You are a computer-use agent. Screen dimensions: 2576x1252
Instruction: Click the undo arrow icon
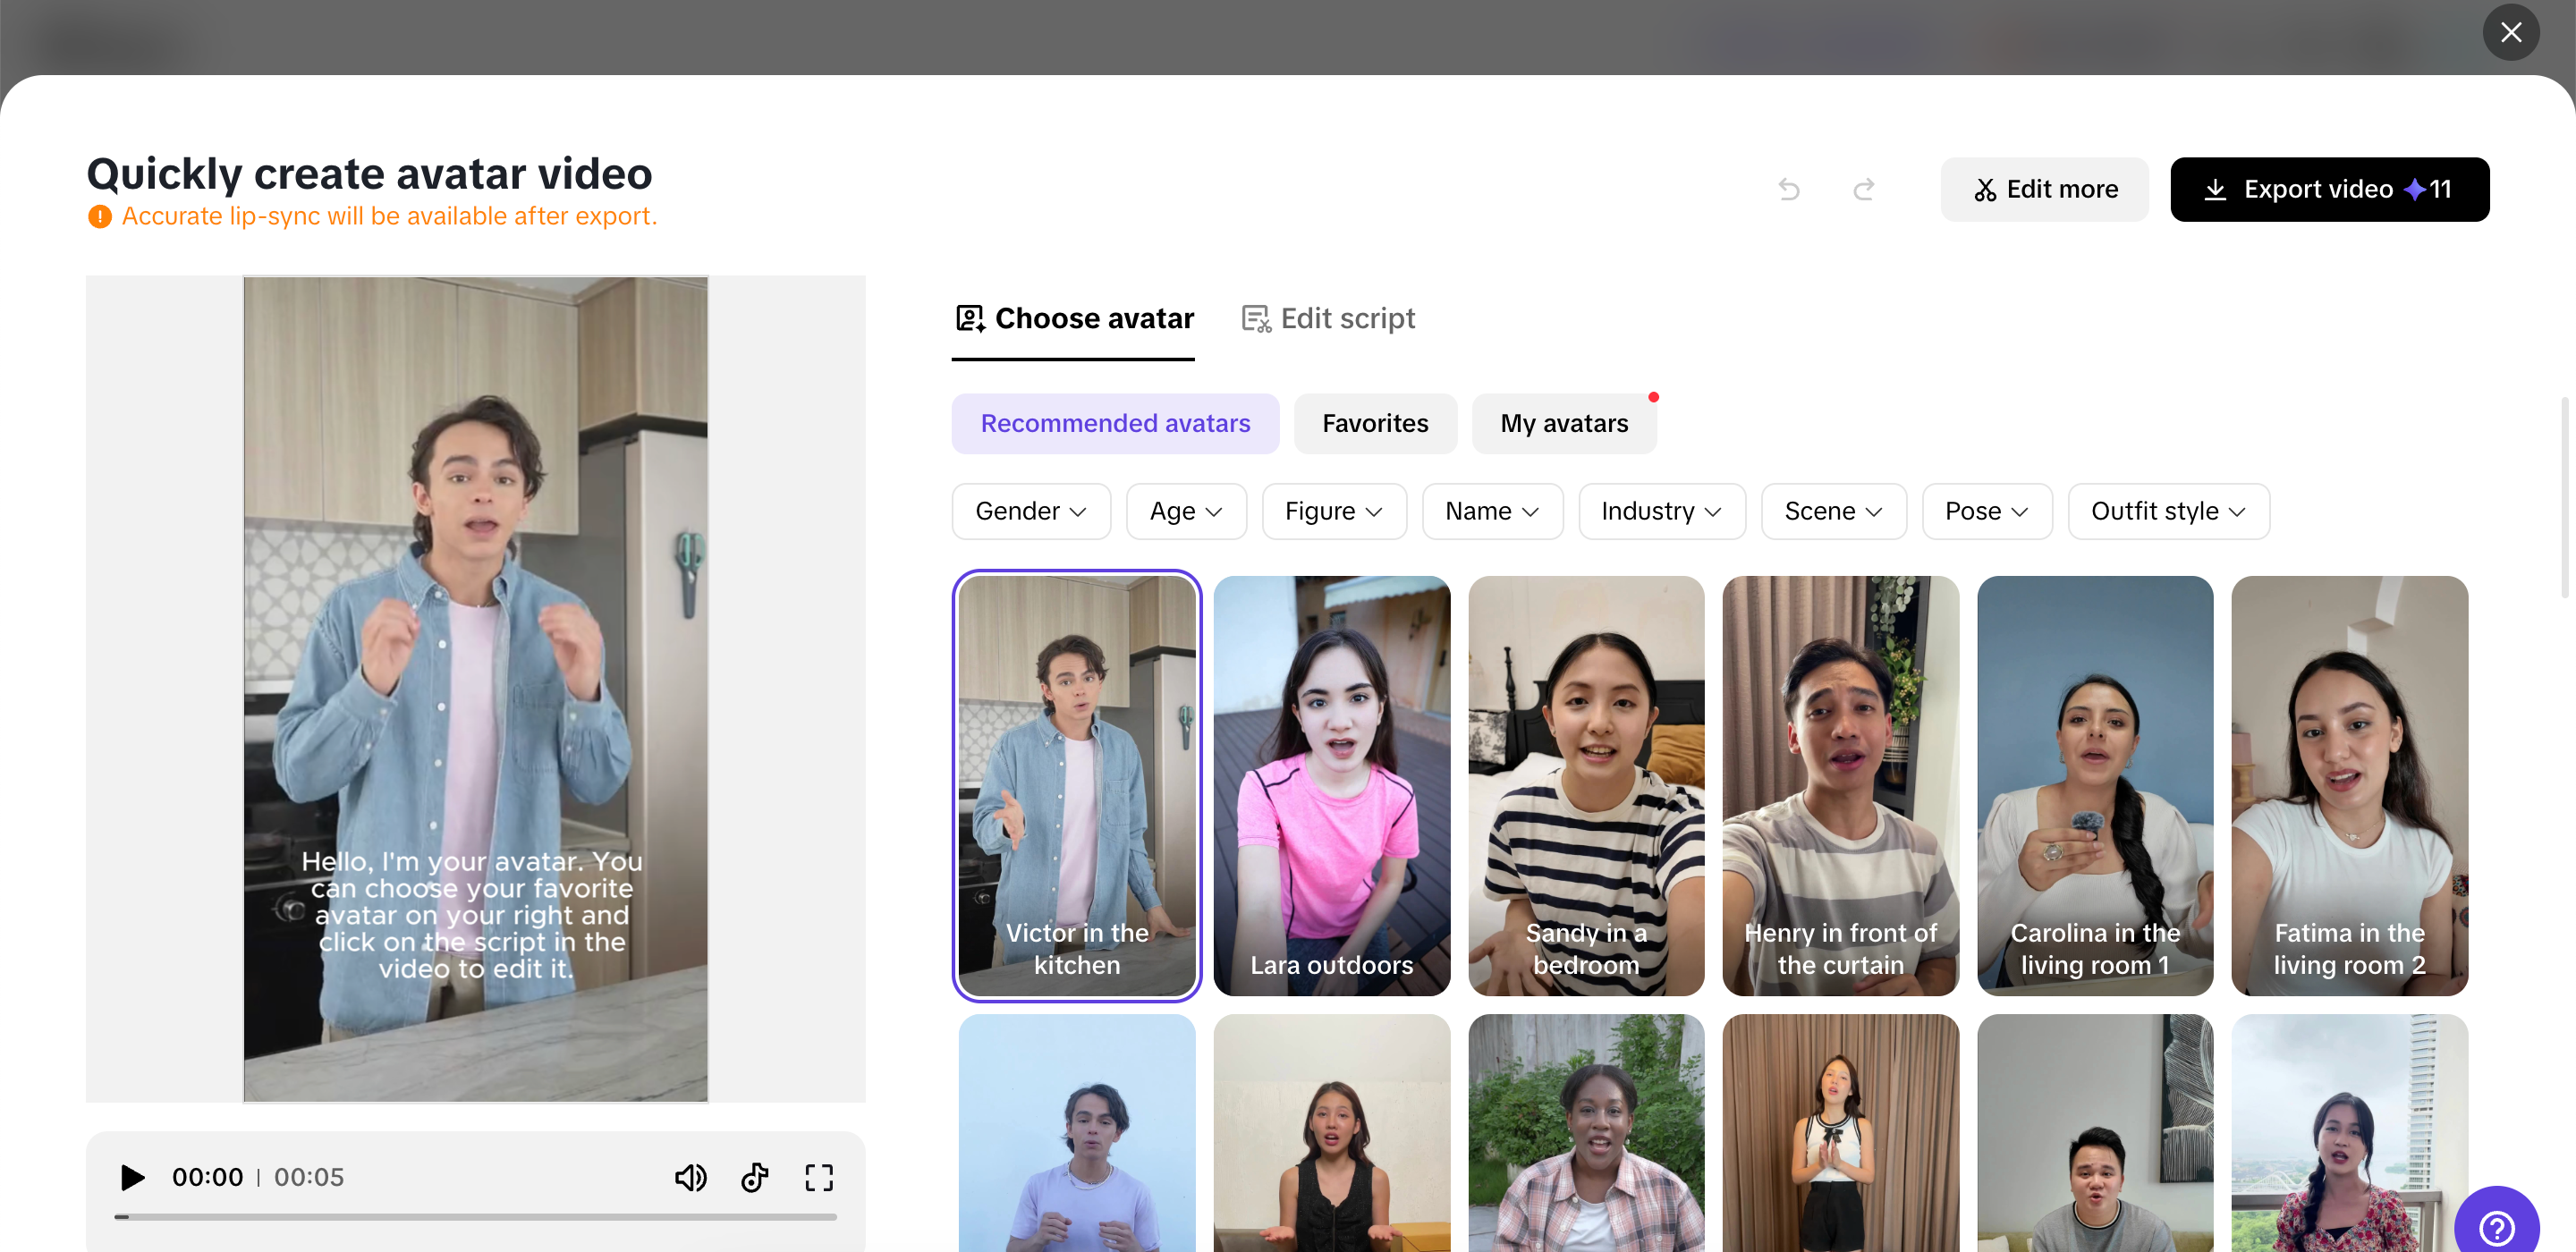[1788, 189]
